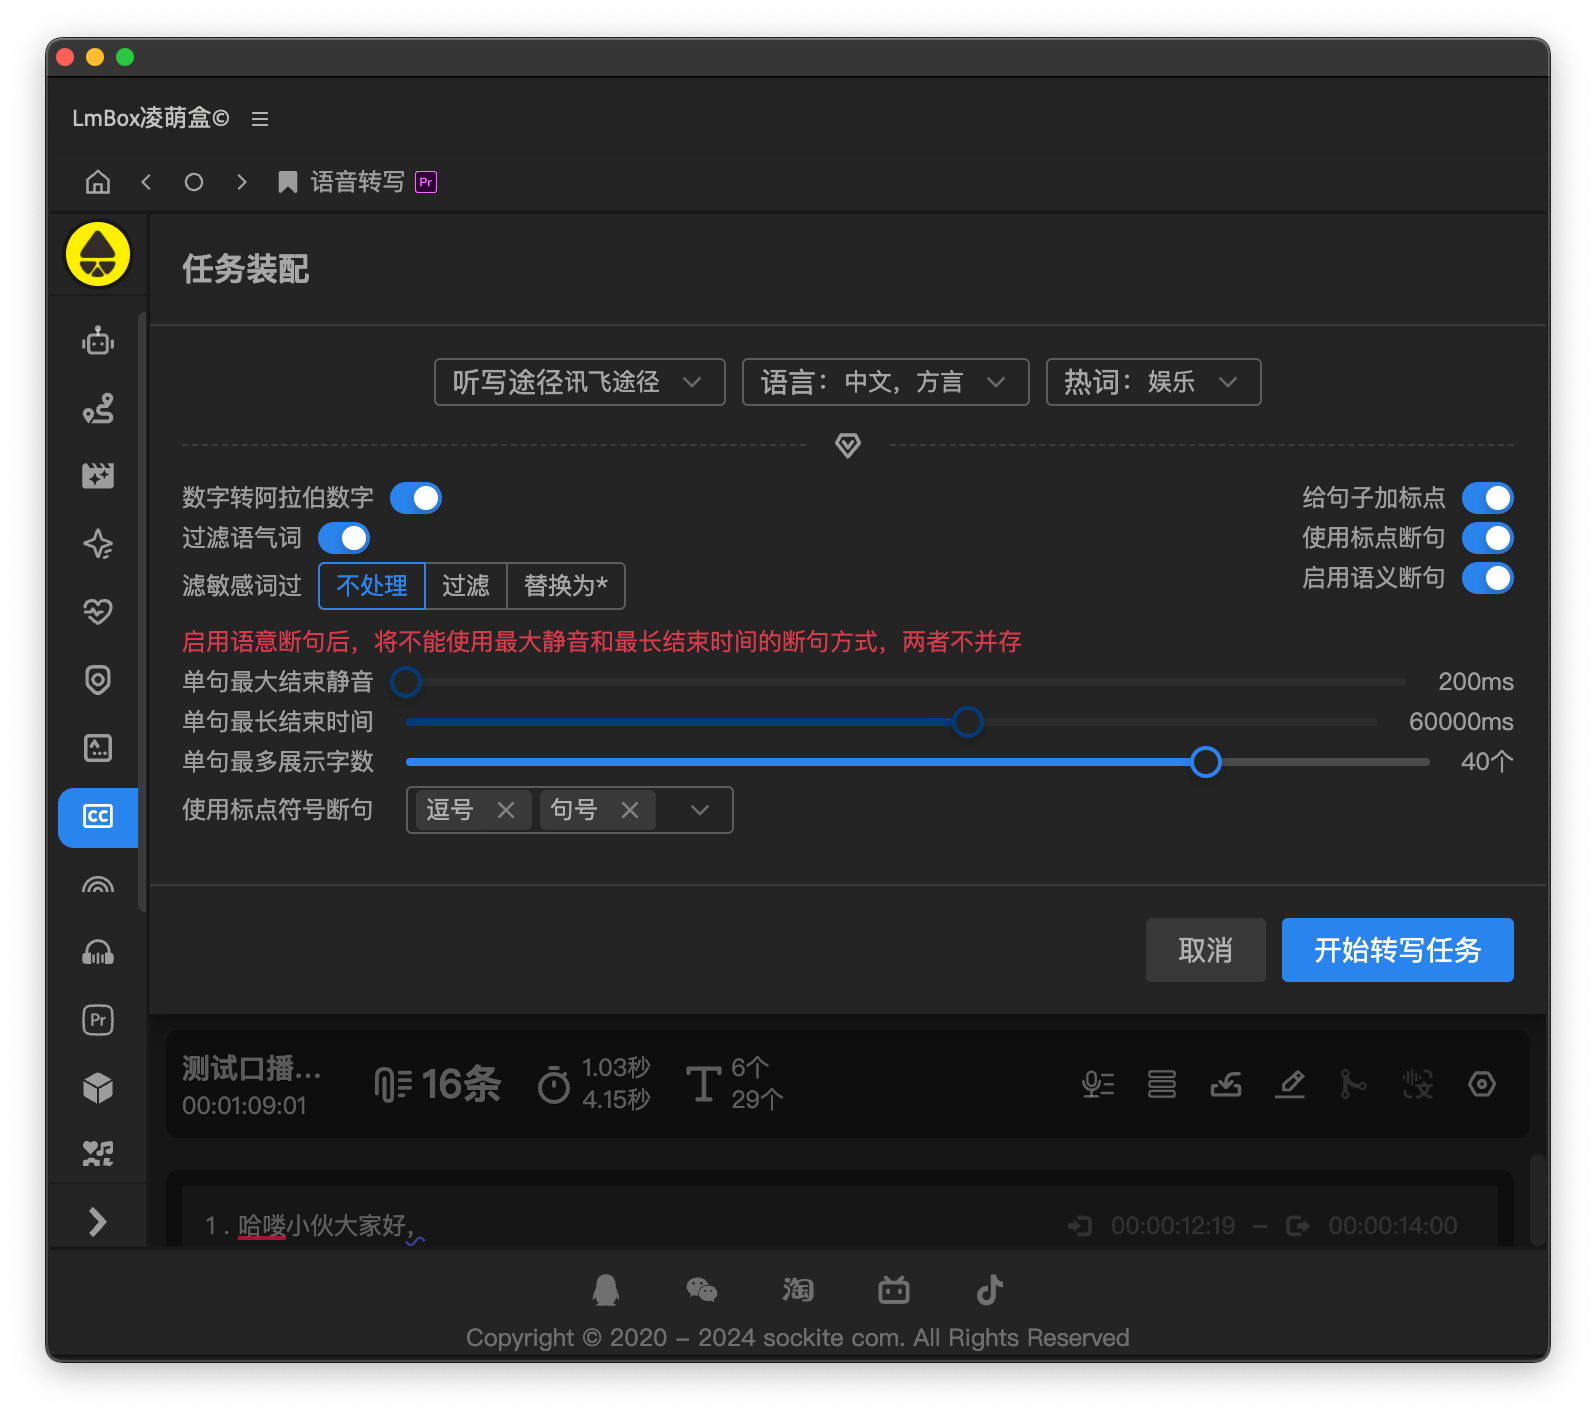Open the hamburger menu next to LmBox title
1596x1416 pixels.
pos(260,119)
